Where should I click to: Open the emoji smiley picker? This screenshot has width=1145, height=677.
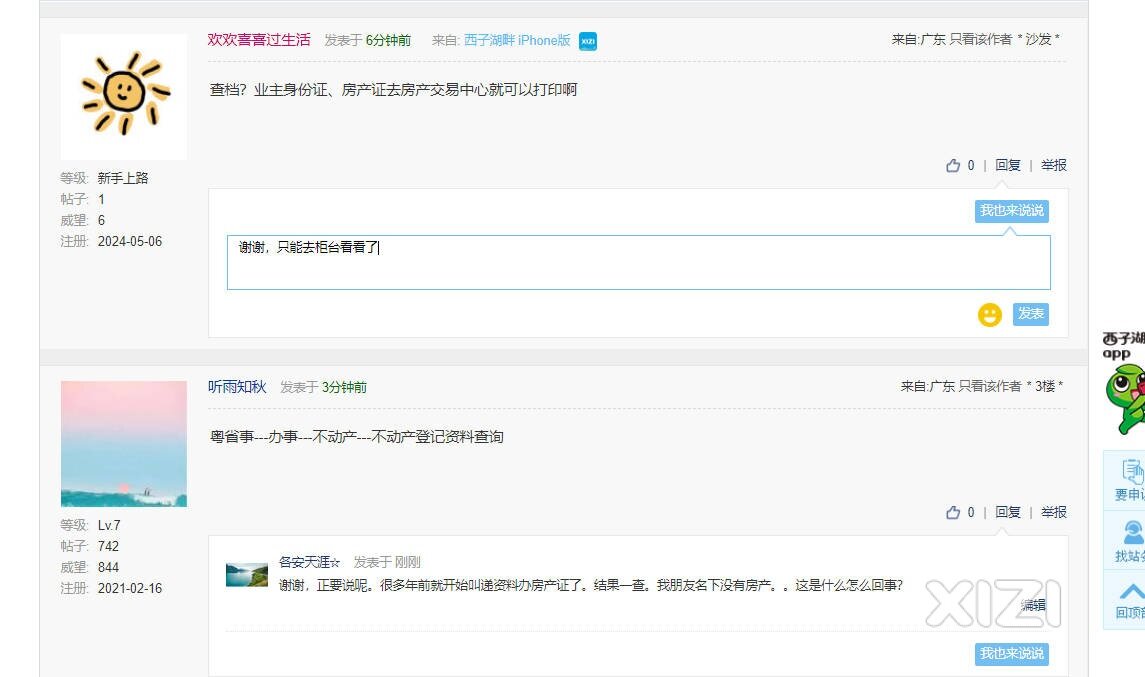pos(989,315)
